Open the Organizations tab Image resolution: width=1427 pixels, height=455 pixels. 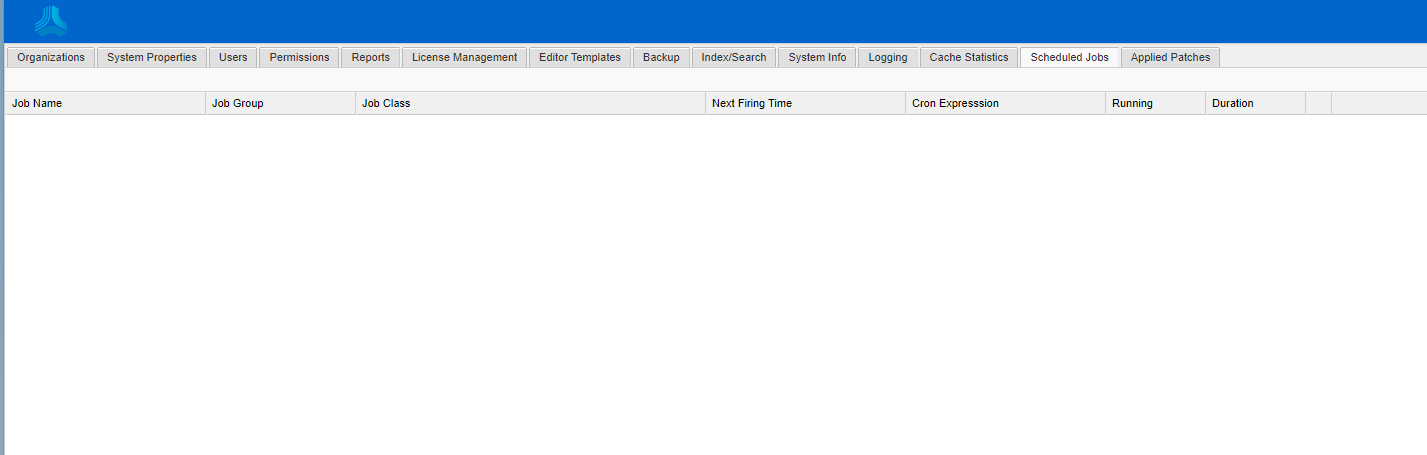pos(51,57)
